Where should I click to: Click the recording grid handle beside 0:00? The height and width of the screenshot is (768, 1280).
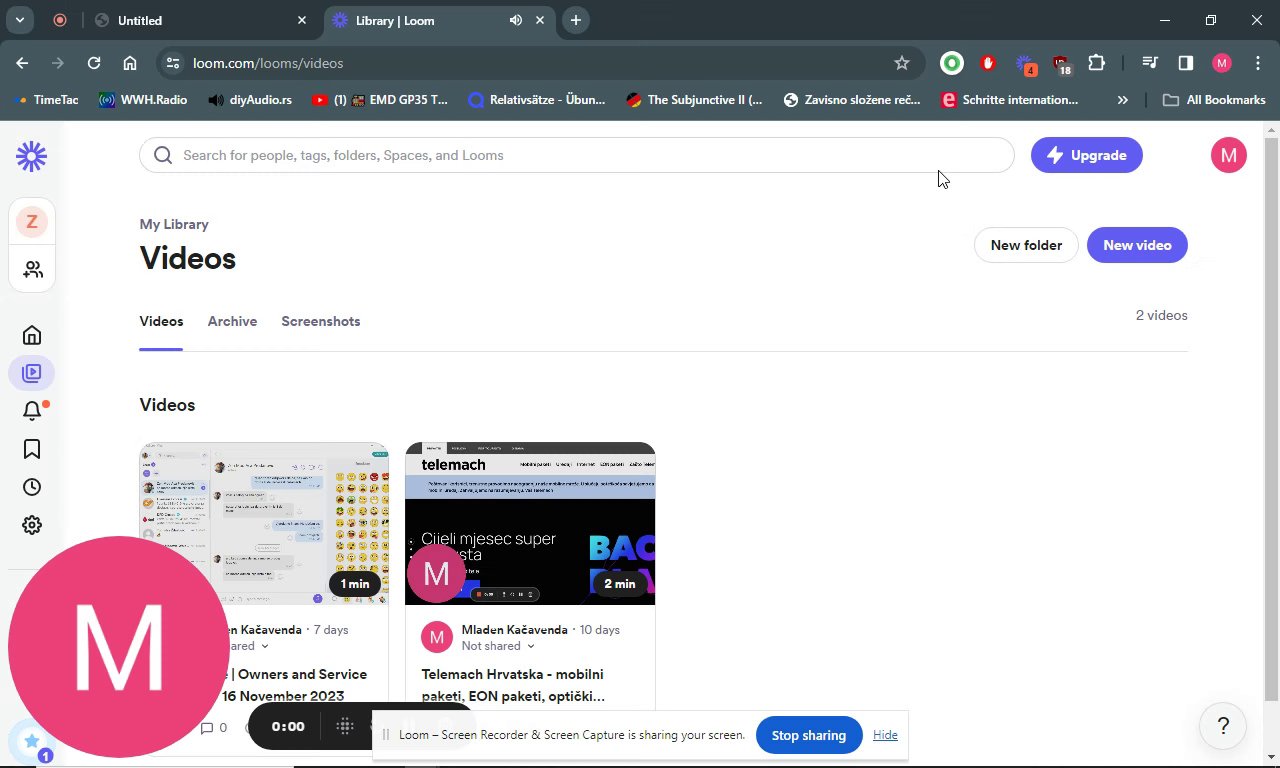[x=345, y=726]
